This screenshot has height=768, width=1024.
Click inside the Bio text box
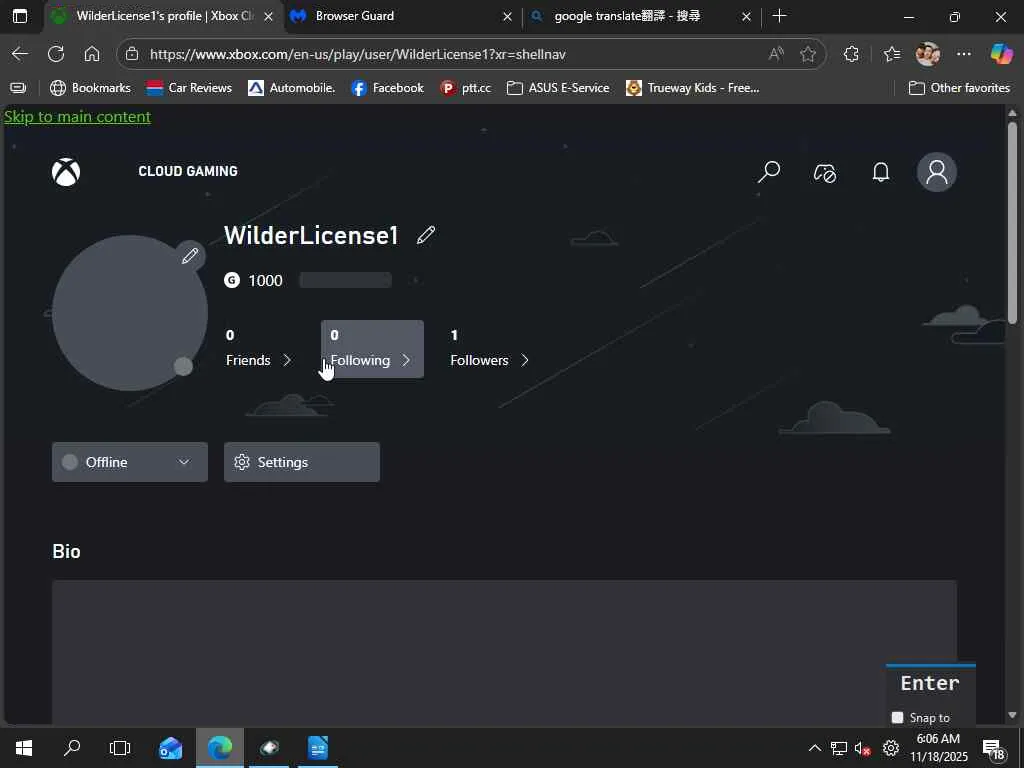click(504, 652)
